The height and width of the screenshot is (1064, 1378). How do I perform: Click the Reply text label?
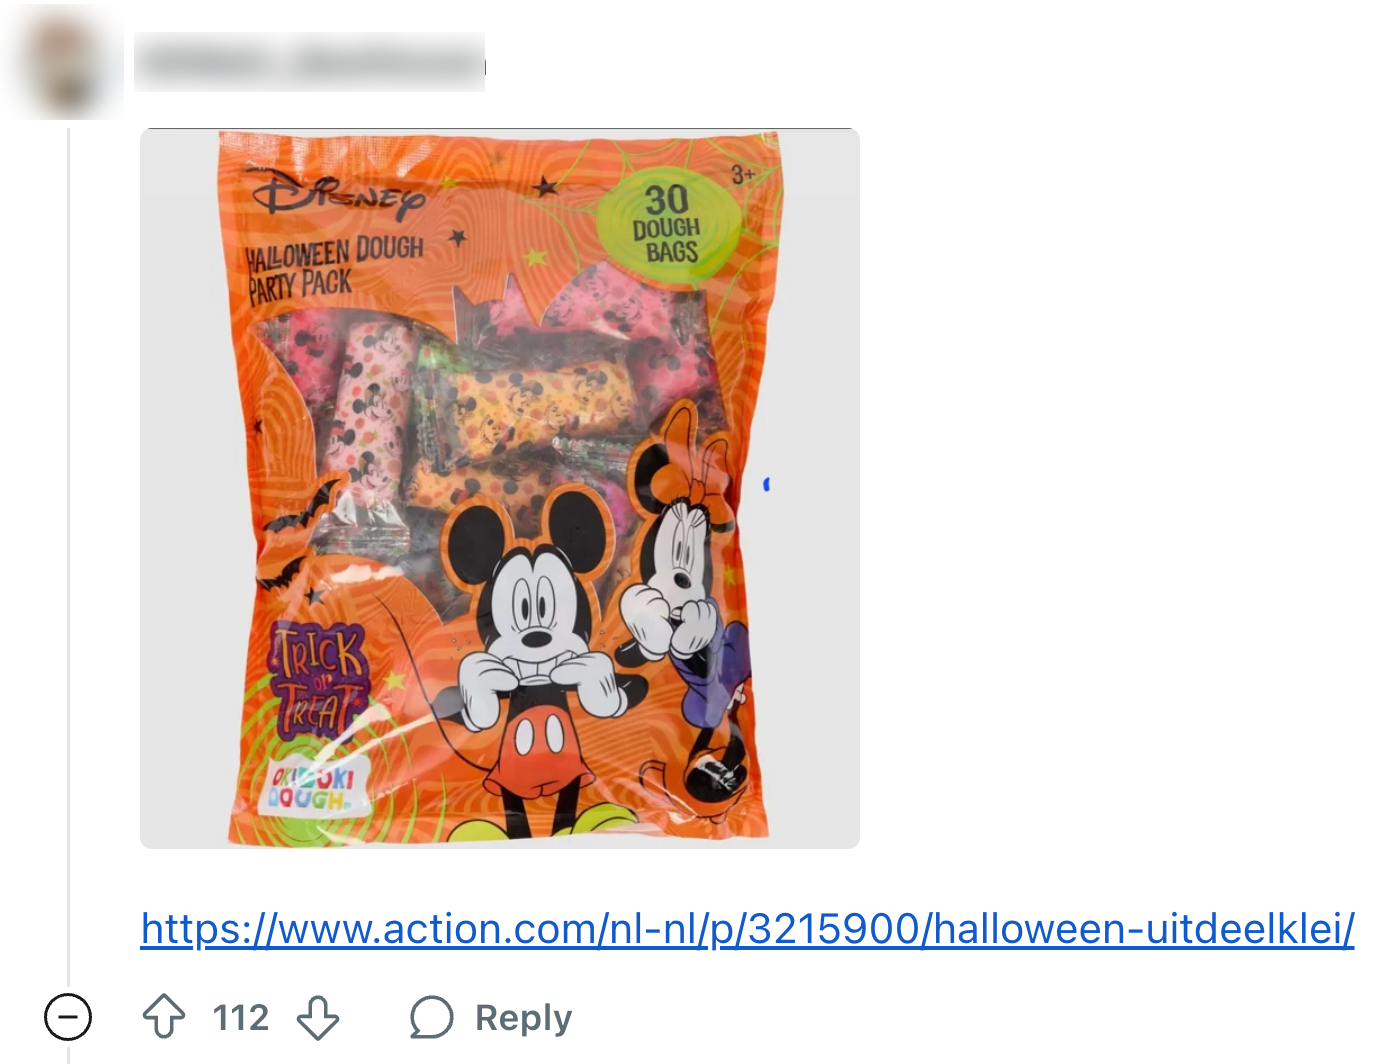click(x=523, y=1018)
